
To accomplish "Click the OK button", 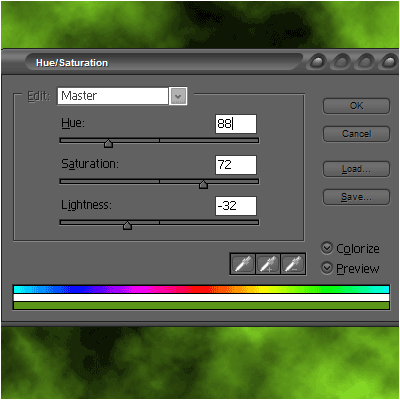I will coord(356,106).
